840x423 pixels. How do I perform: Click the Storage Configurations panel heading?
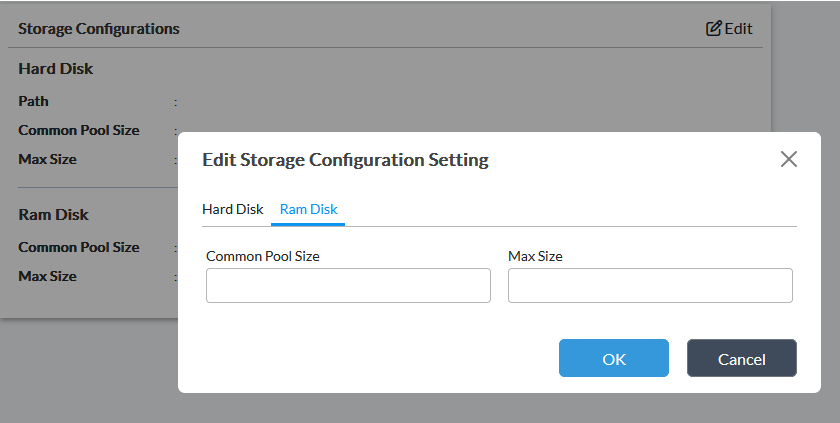tap(99, 29)
